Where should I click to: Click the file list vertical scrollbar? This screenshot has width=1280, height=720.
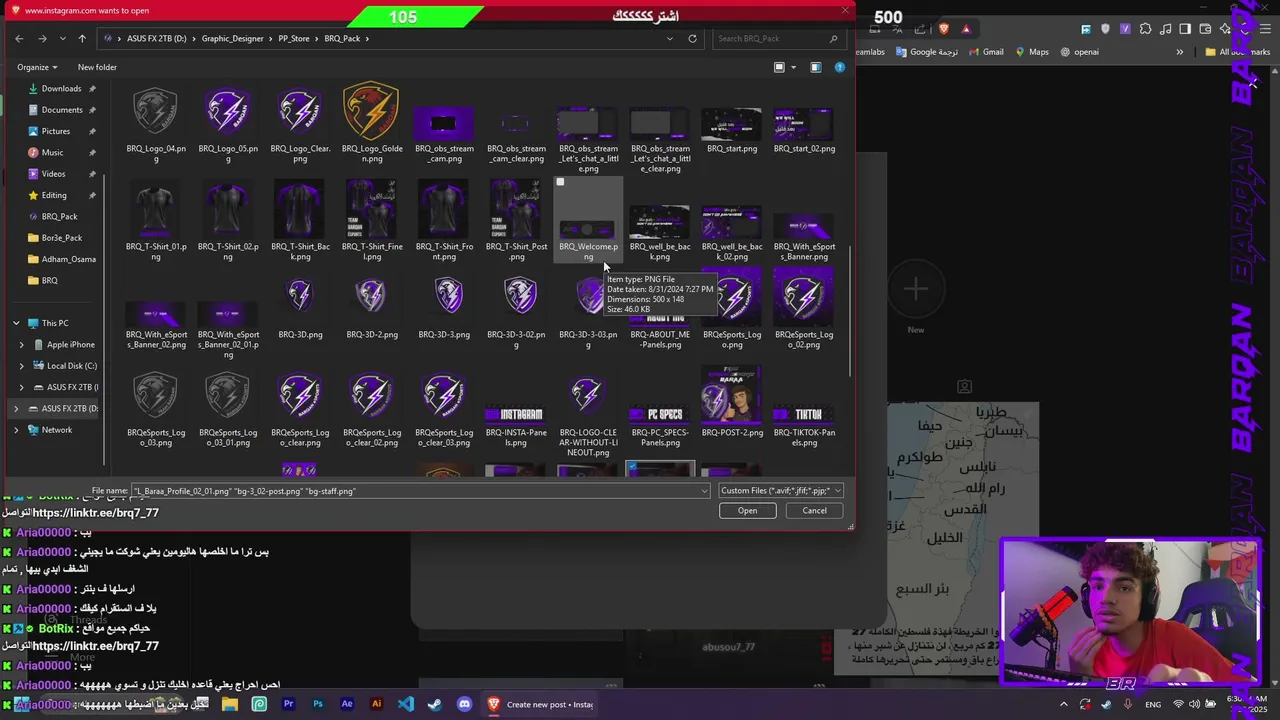point(849,310)
